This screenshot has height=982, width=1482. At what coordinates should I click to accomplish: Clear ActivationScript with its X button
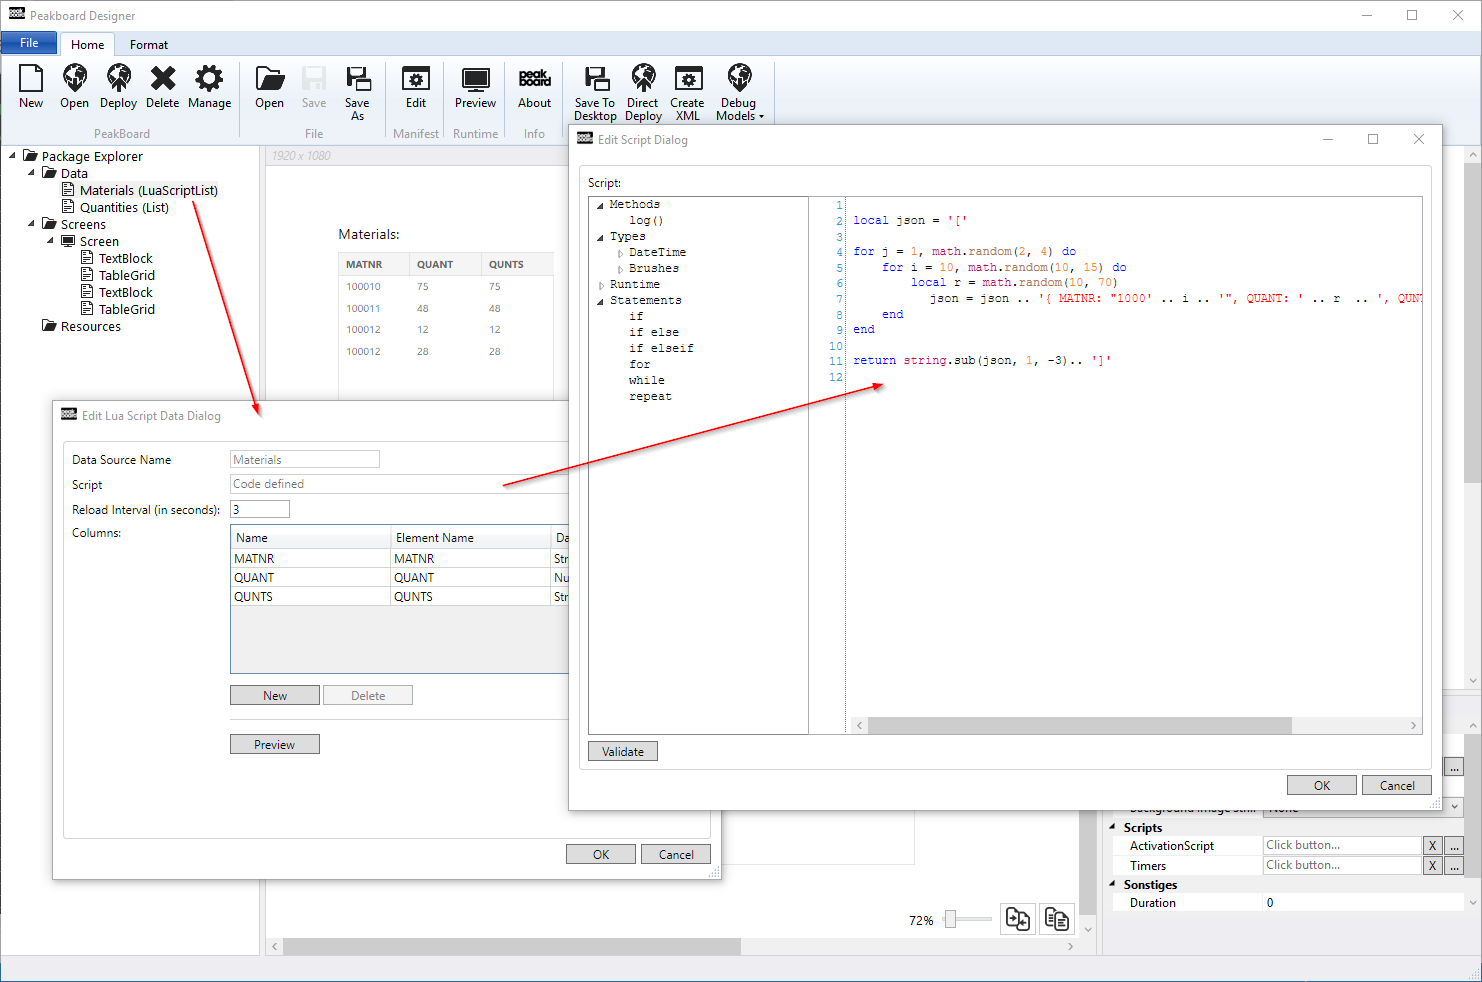tap(1432, 846)
